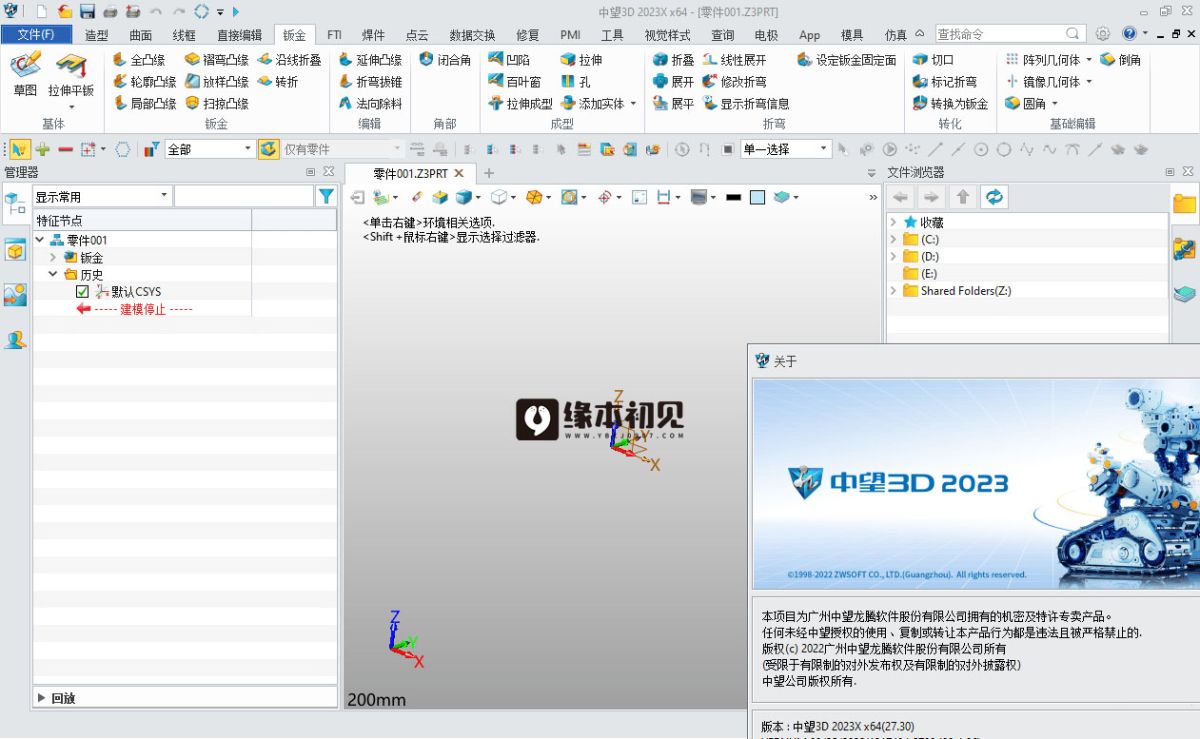Select the 凹陷 dimple tool
The image size is (1200, 739).
(x=509, y=60)
